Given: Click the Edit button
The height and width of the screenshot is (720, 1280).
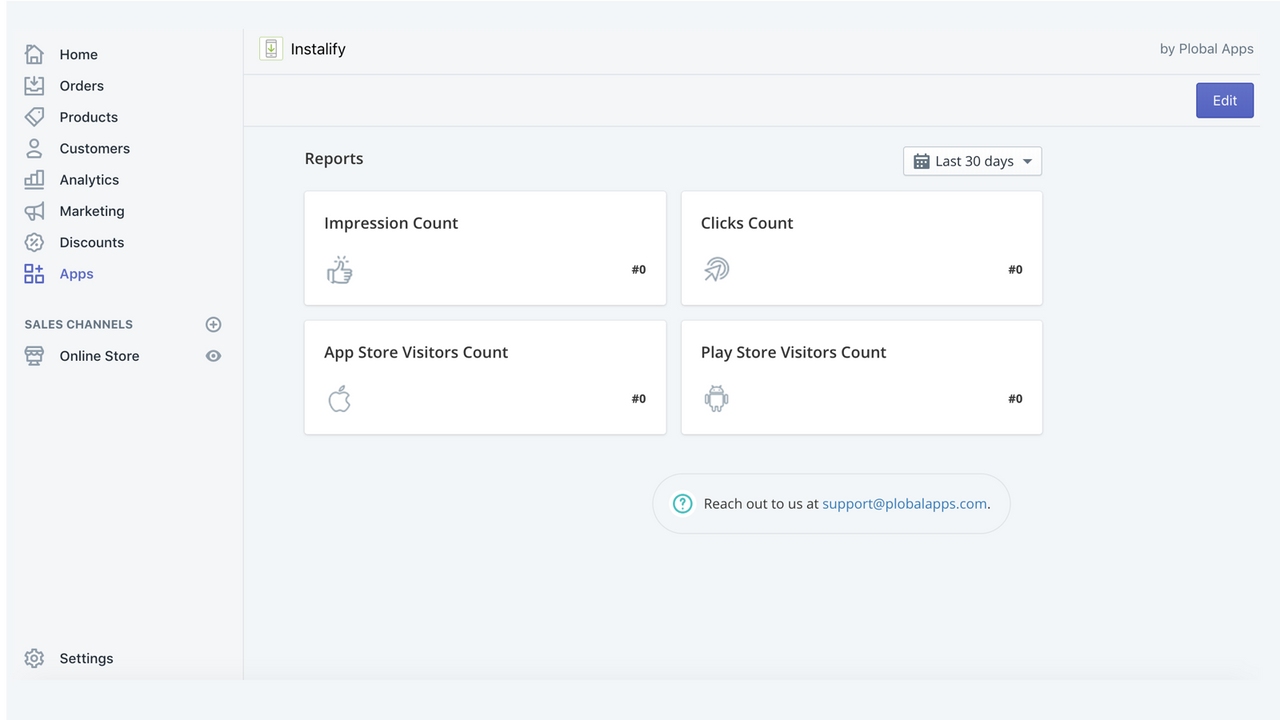Looking at the screenshot, I should 1224,100.
